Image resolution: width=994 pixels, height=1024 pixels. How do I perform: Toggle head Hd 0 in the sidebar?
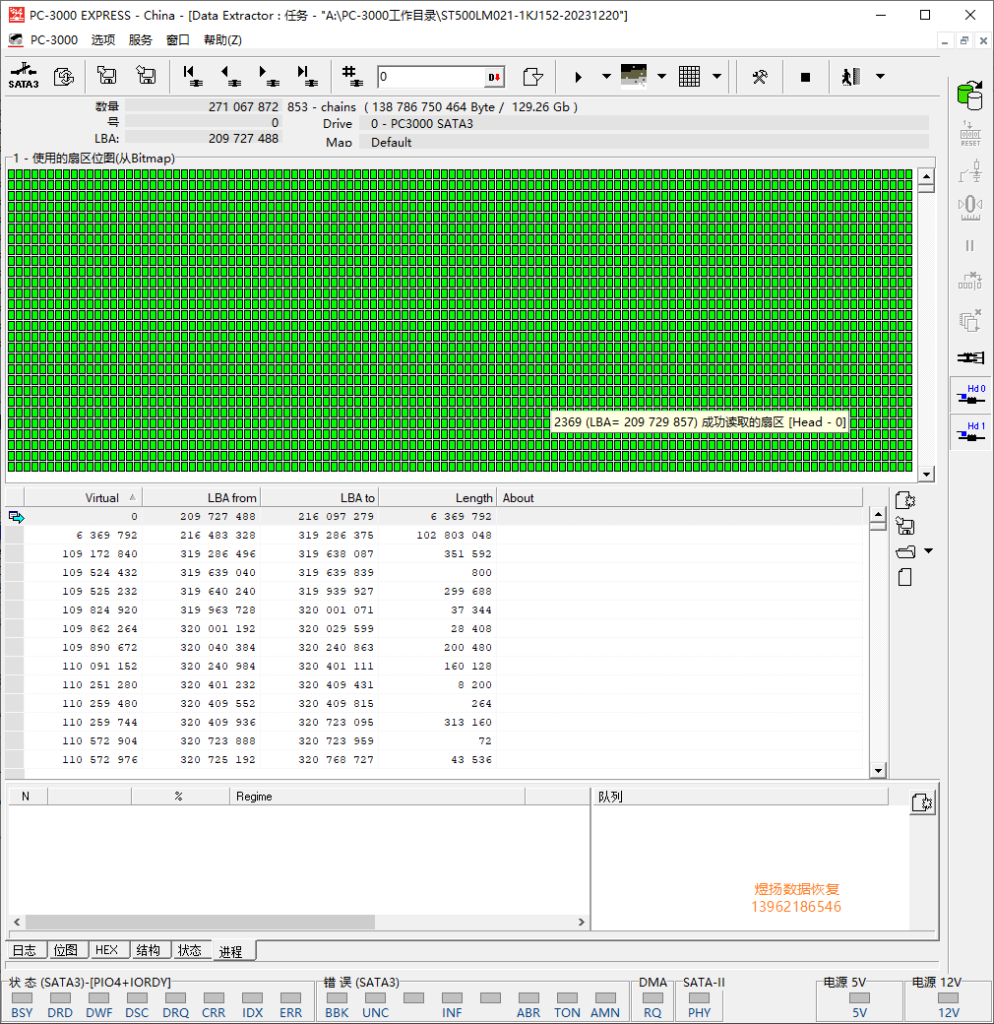click(x=970, y=395)
